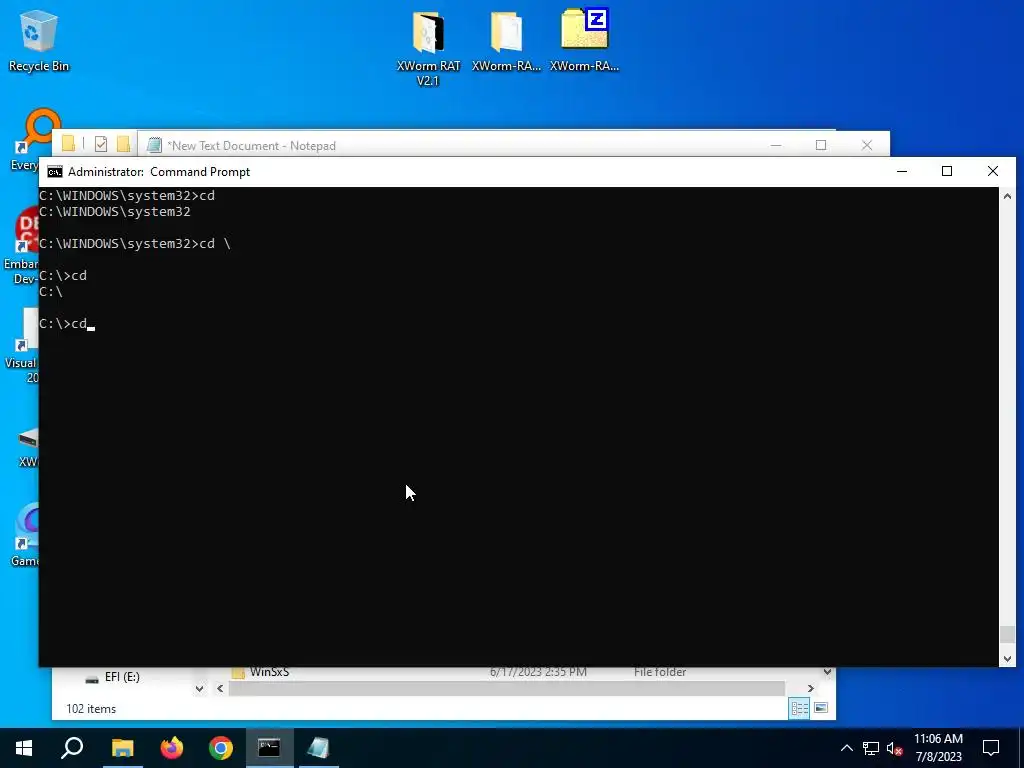Screen dimensions: 1024x768
Task: Maximize the Notepad window behind
Action: click(821, 145)
